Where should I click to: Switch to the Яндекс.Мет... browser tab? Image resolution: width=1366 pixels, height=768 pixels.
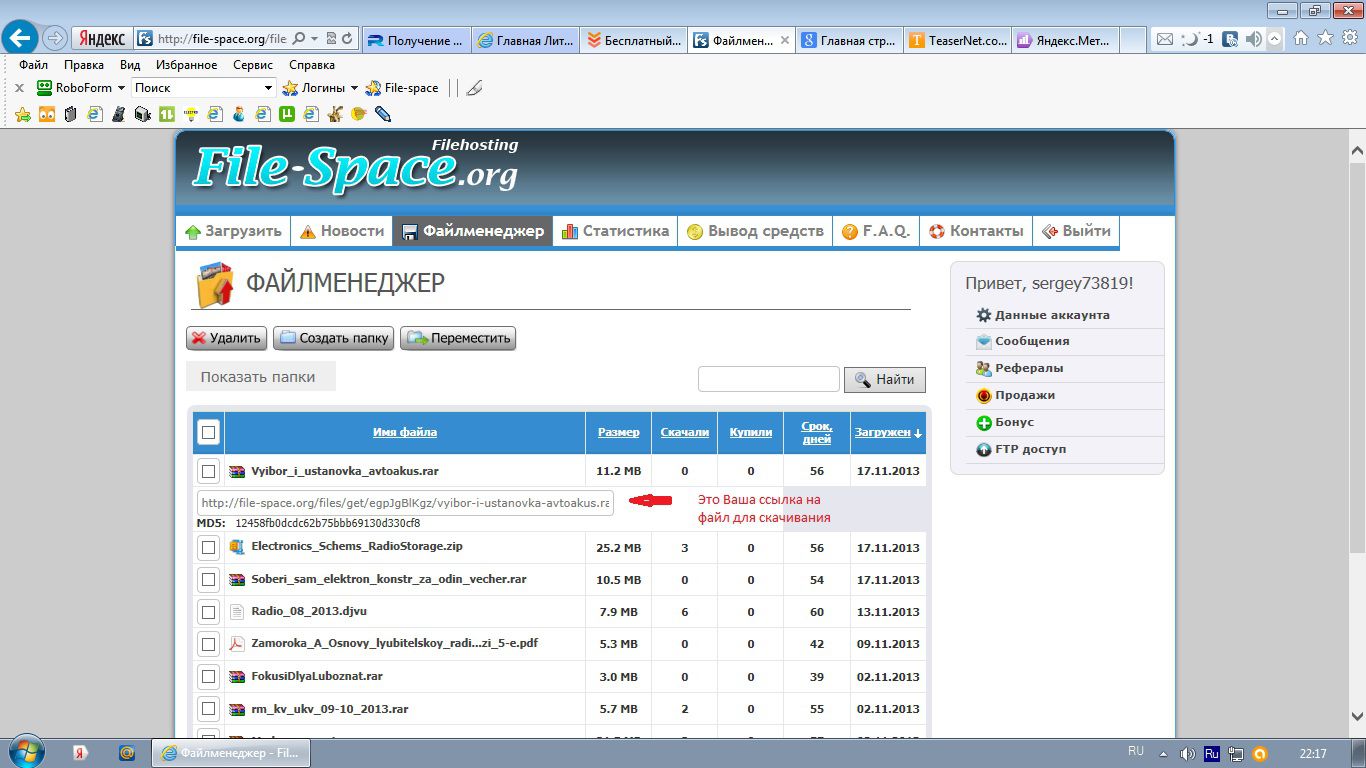point(1065,40)
